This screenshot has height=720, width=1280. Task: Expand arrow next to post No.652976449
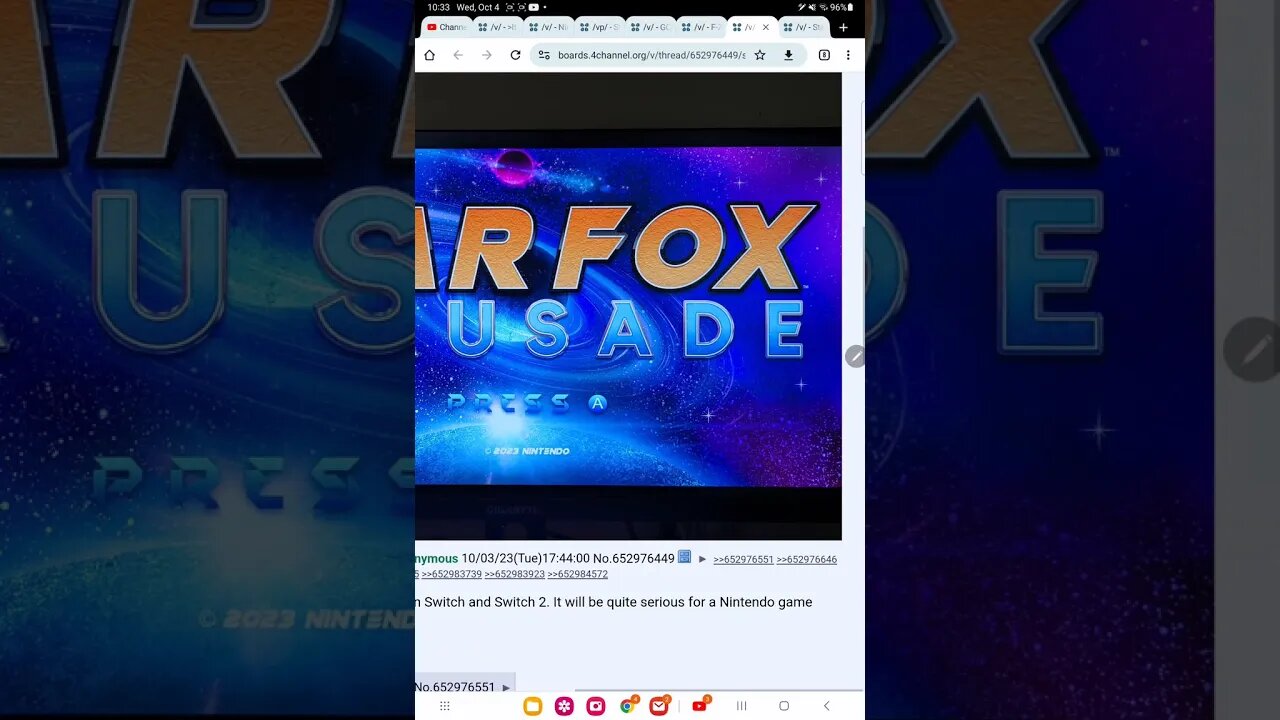click(702, 559)
